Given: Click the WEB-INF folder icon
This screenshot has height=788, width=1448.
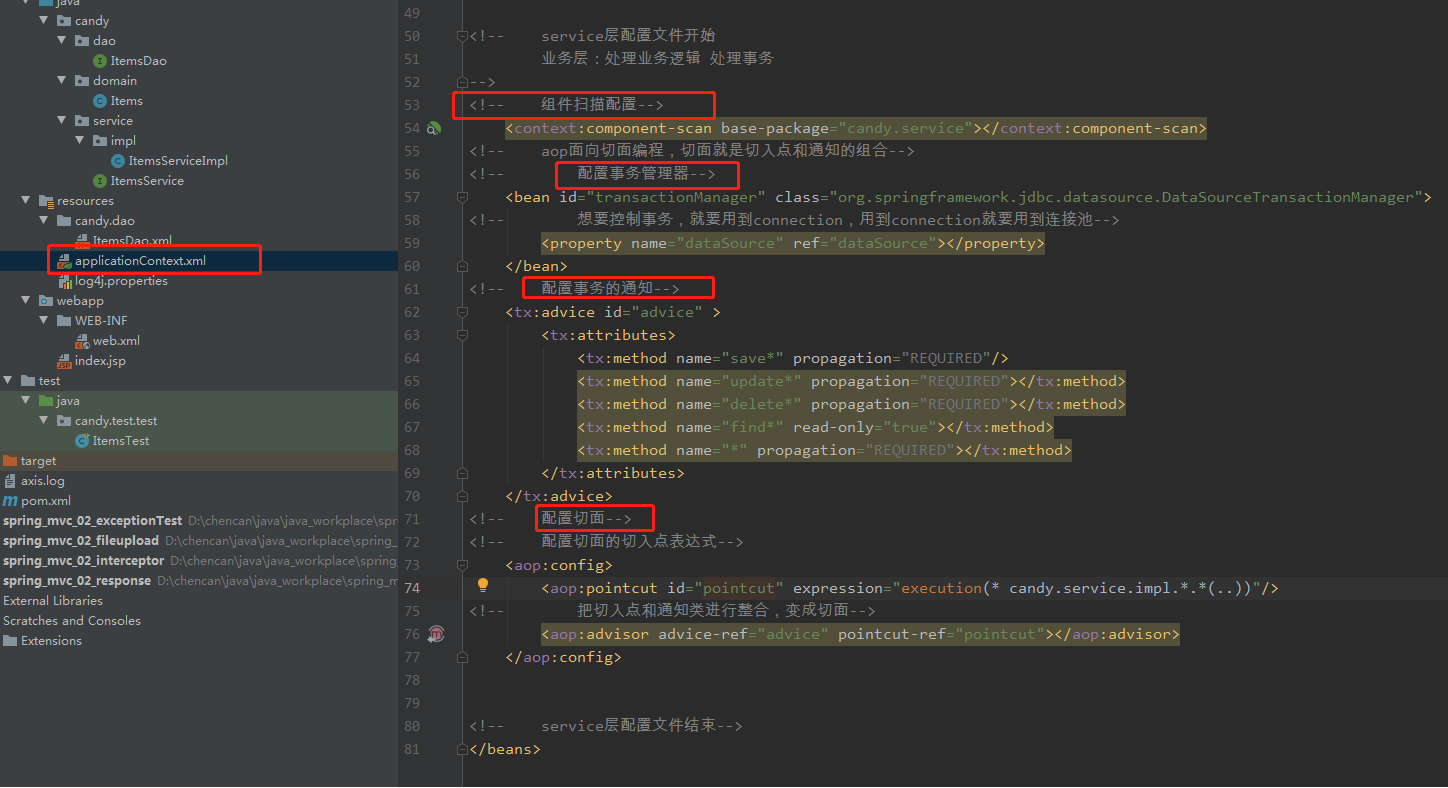Looking at the screenshot, I should click(64, 321).
